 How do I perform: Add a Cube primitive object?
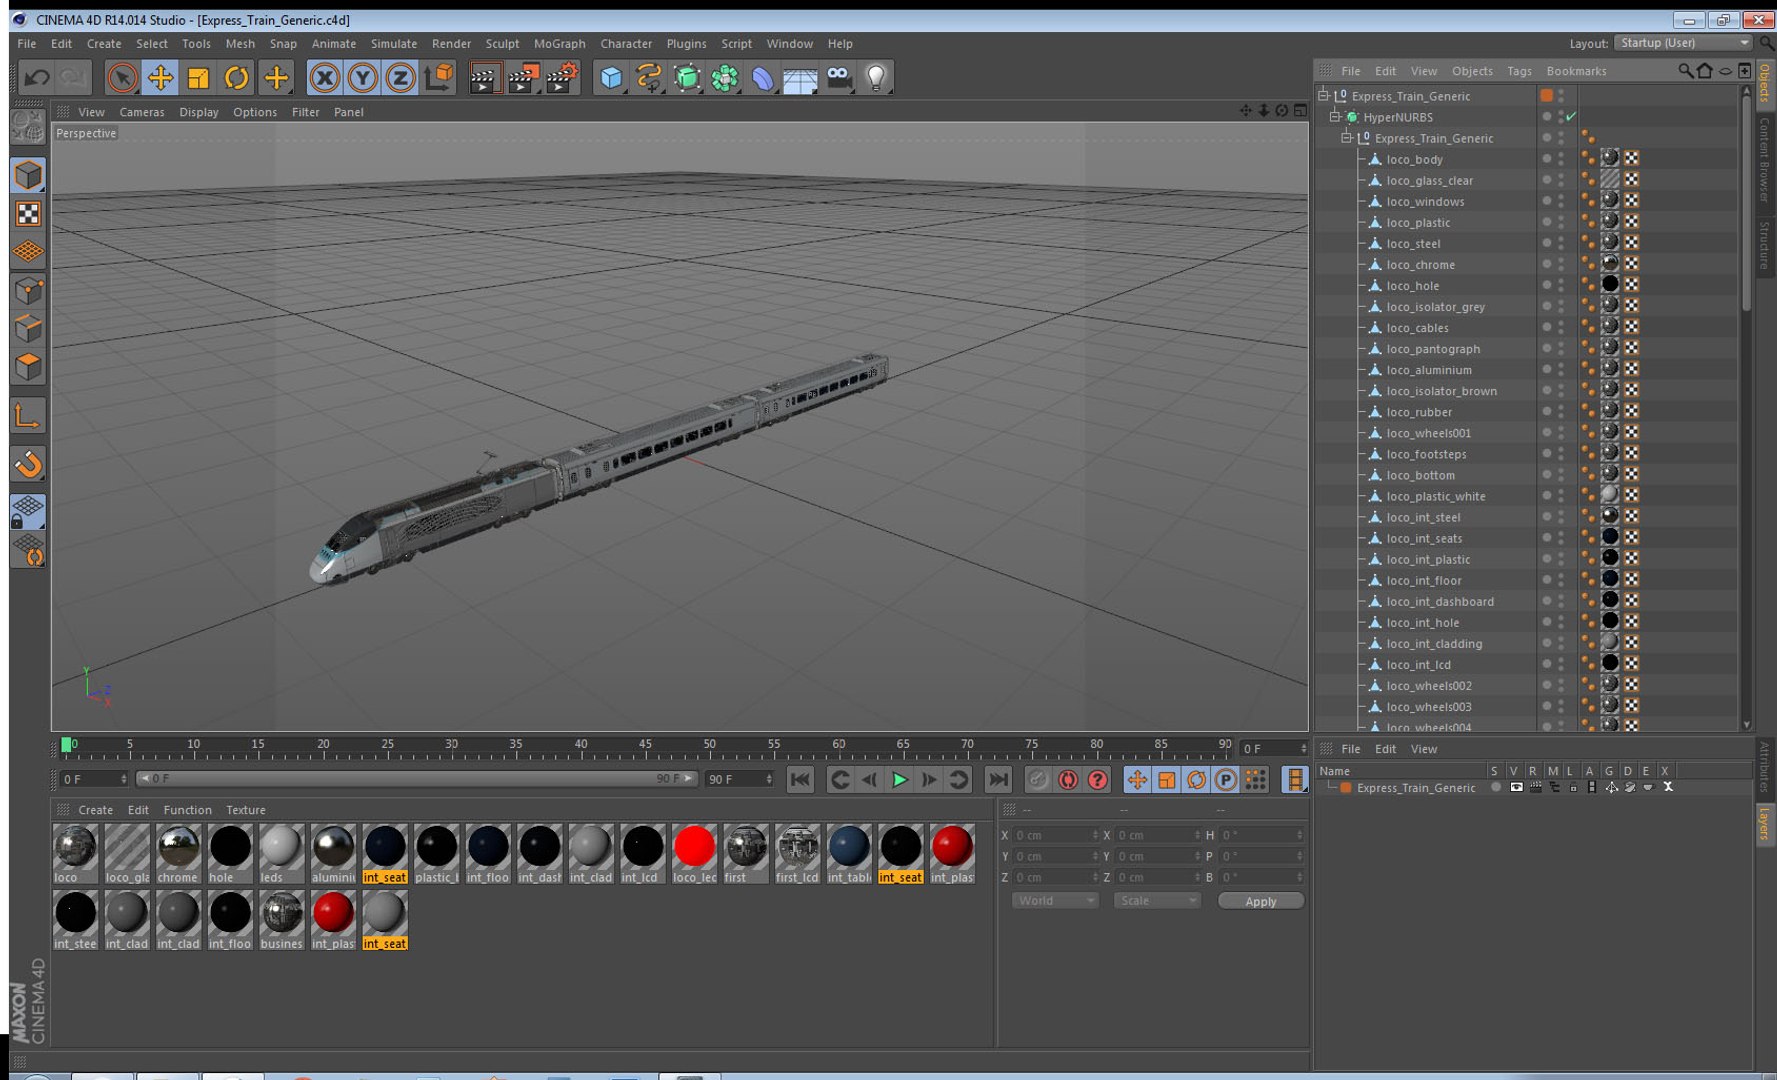[611, 78]
